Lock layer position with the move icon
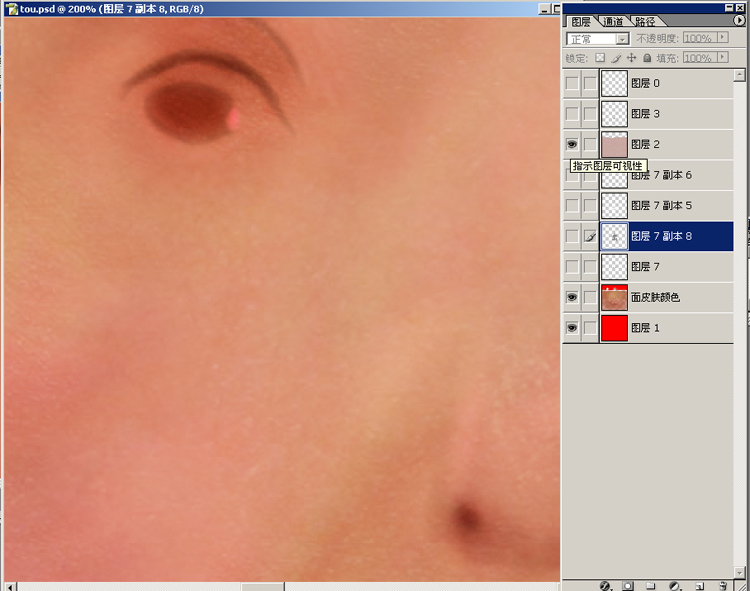750x591 pixels. (632, 59)
